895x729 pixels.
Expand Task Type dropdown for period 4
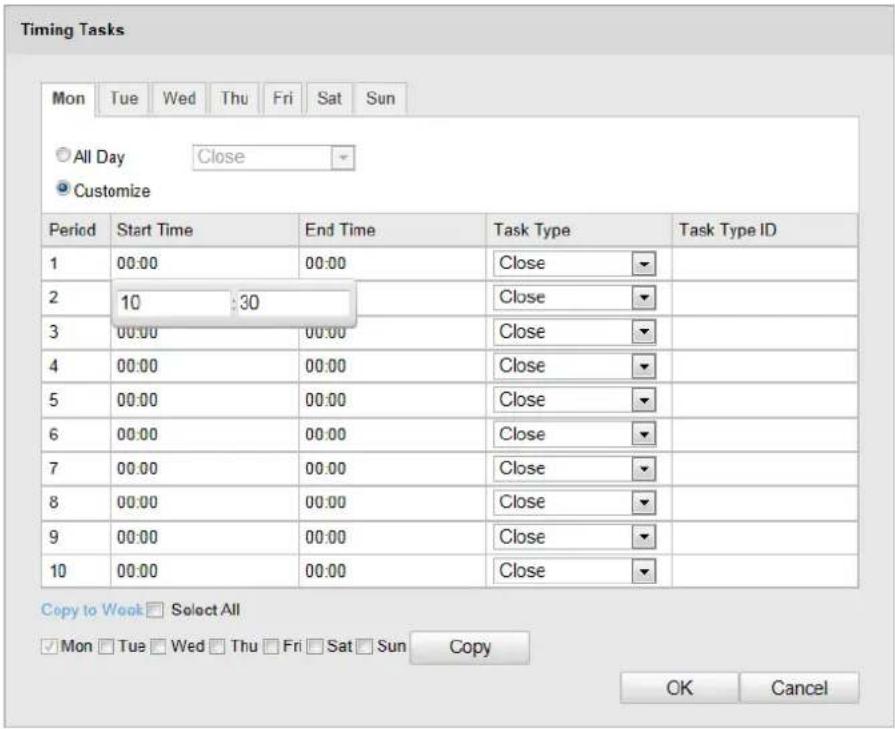click(574, 366)
